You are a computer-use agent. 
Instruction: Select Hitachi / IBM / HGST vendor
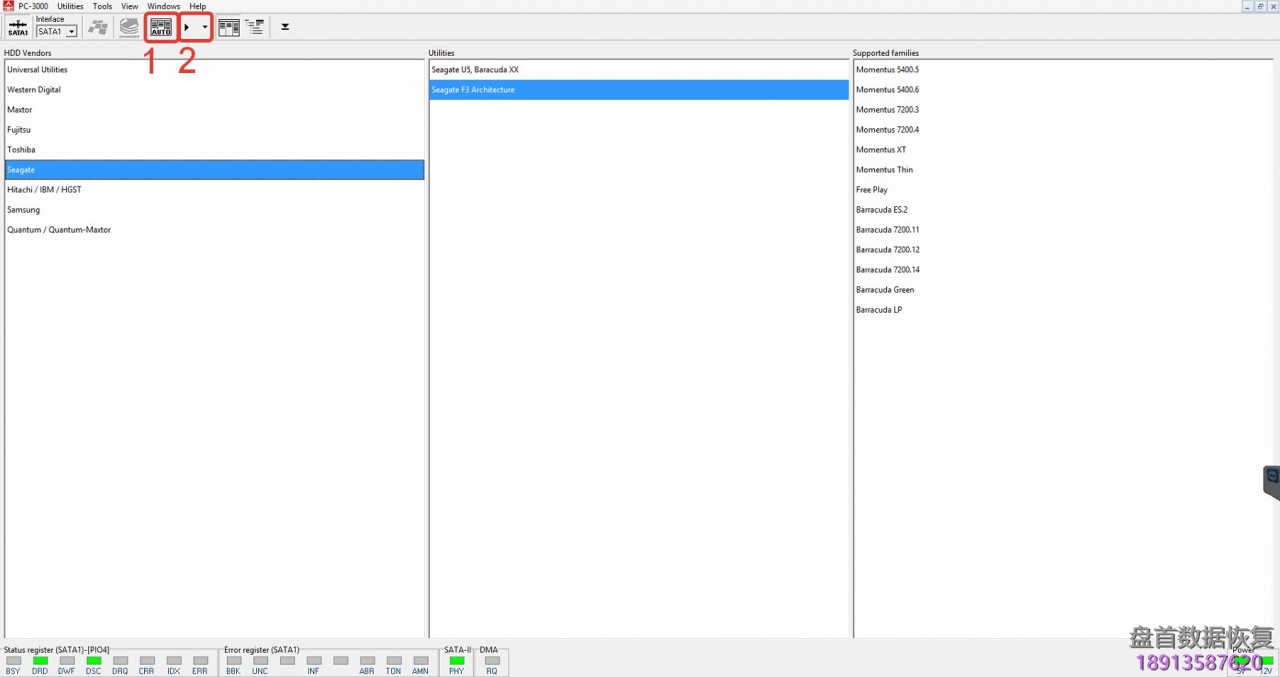(x=44, y=190)
